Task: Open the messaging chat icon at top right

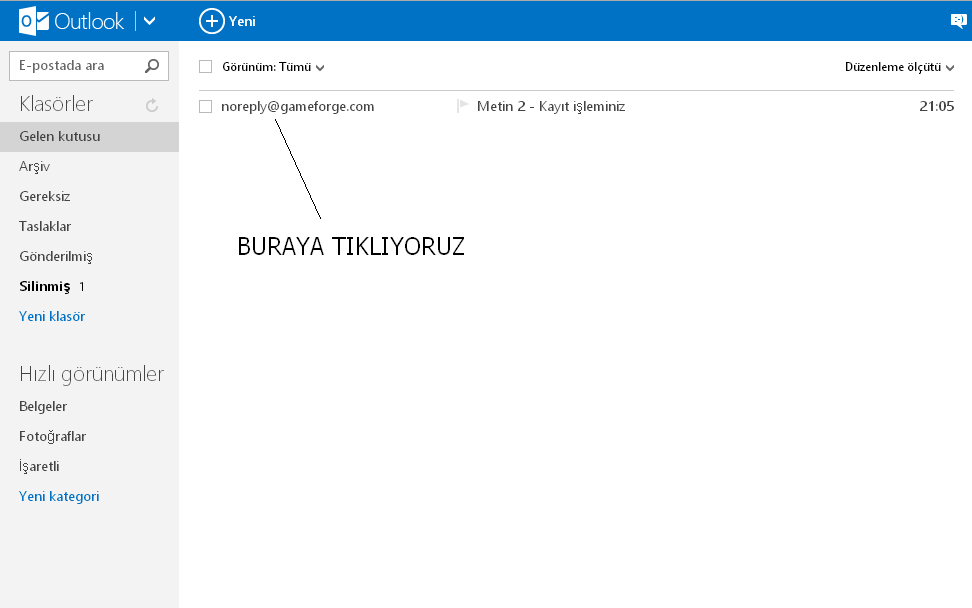Action: [959, 21]
